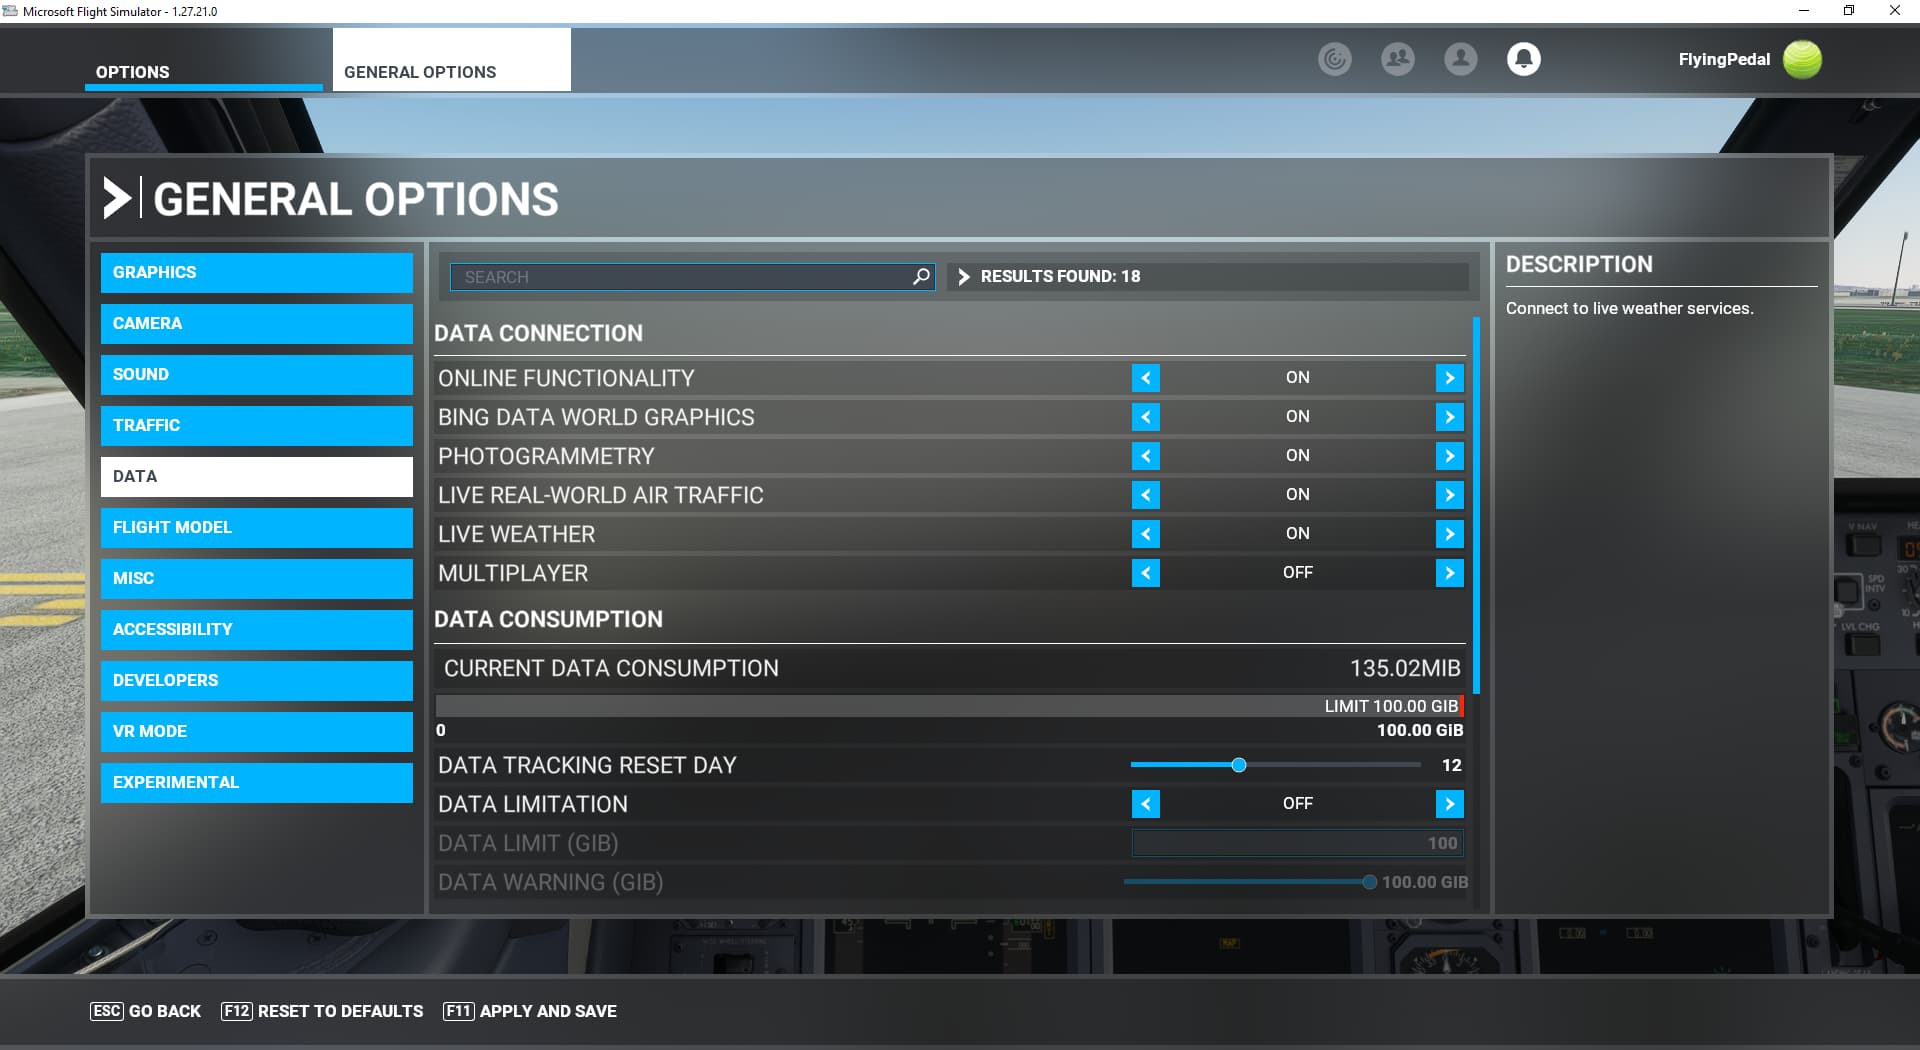Turn Multiplayer back on

[1449, 573]
